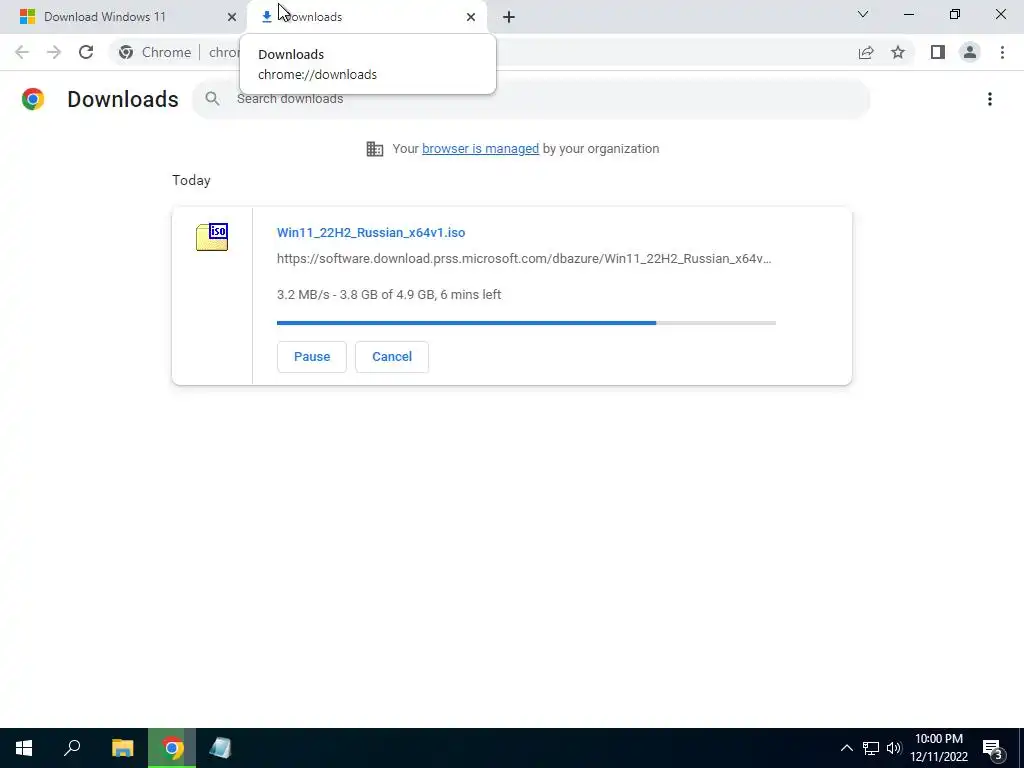Close the Downloads tab
The height and width of the screenshot is (768, 1024).
coord(471,17)
